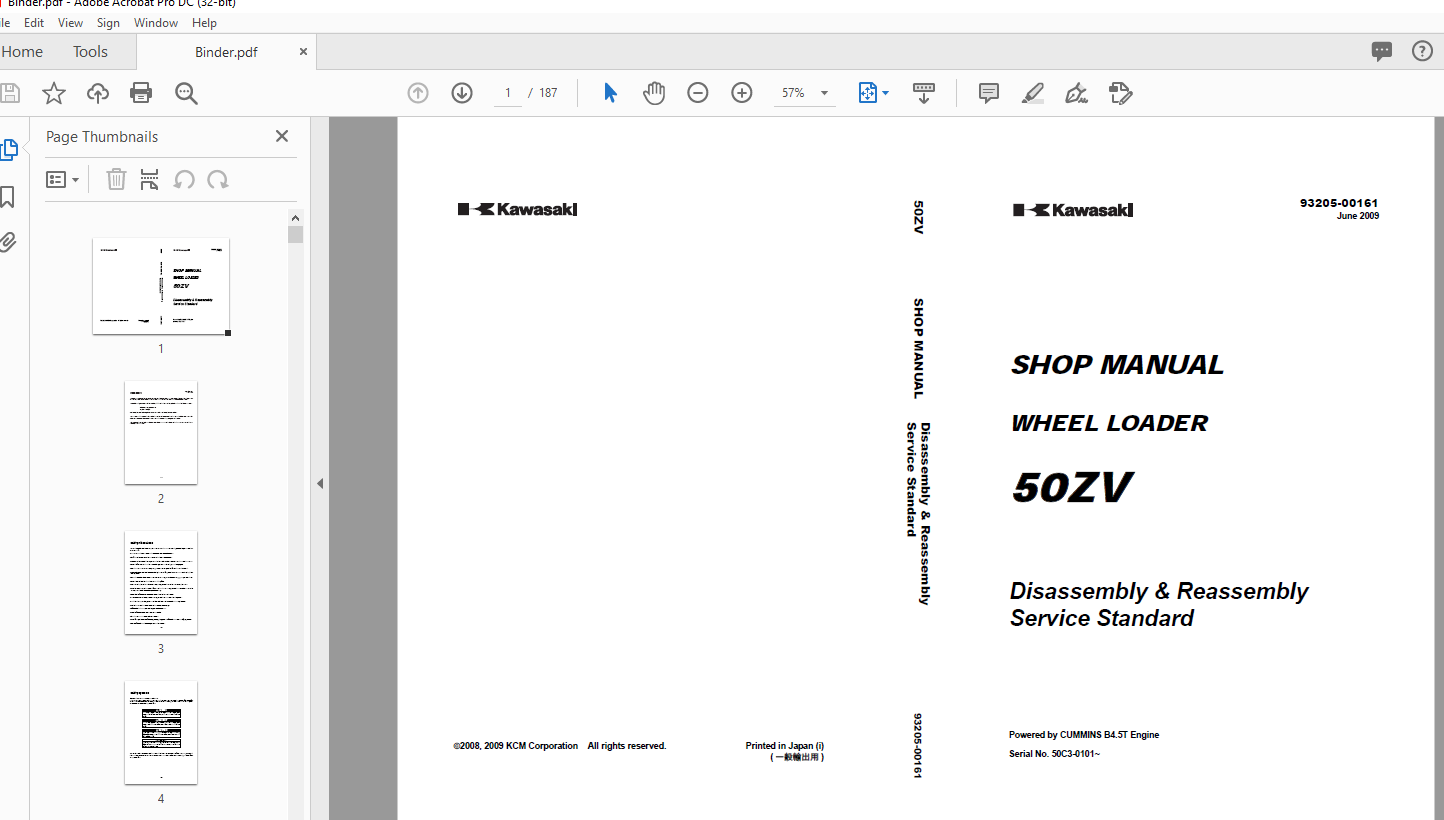Rotate pages counterclockwise
1444x820 pixels.
[184, 179]
